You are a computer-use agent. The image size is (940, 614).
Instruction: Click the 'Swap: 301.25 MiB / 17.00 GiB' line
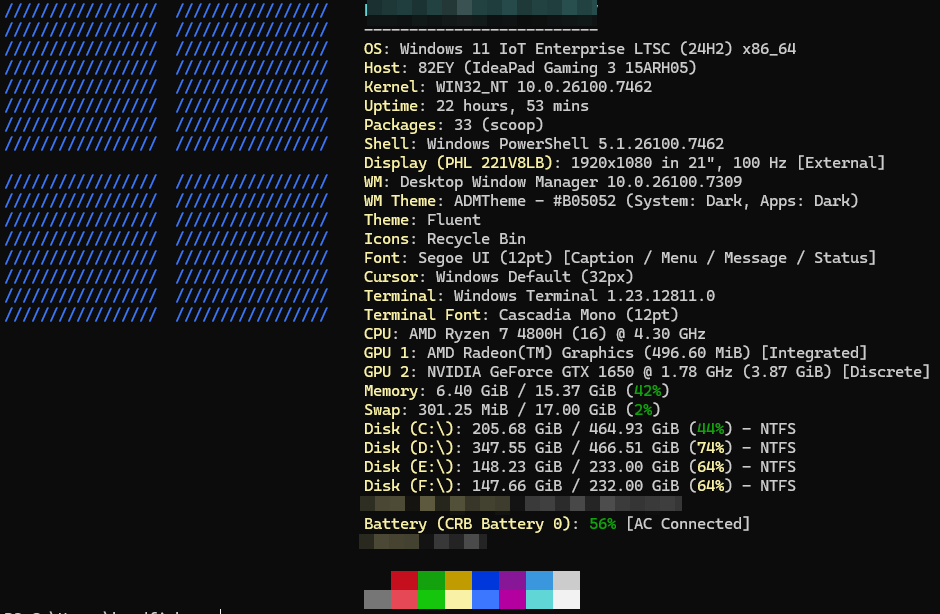coord(512,410)
